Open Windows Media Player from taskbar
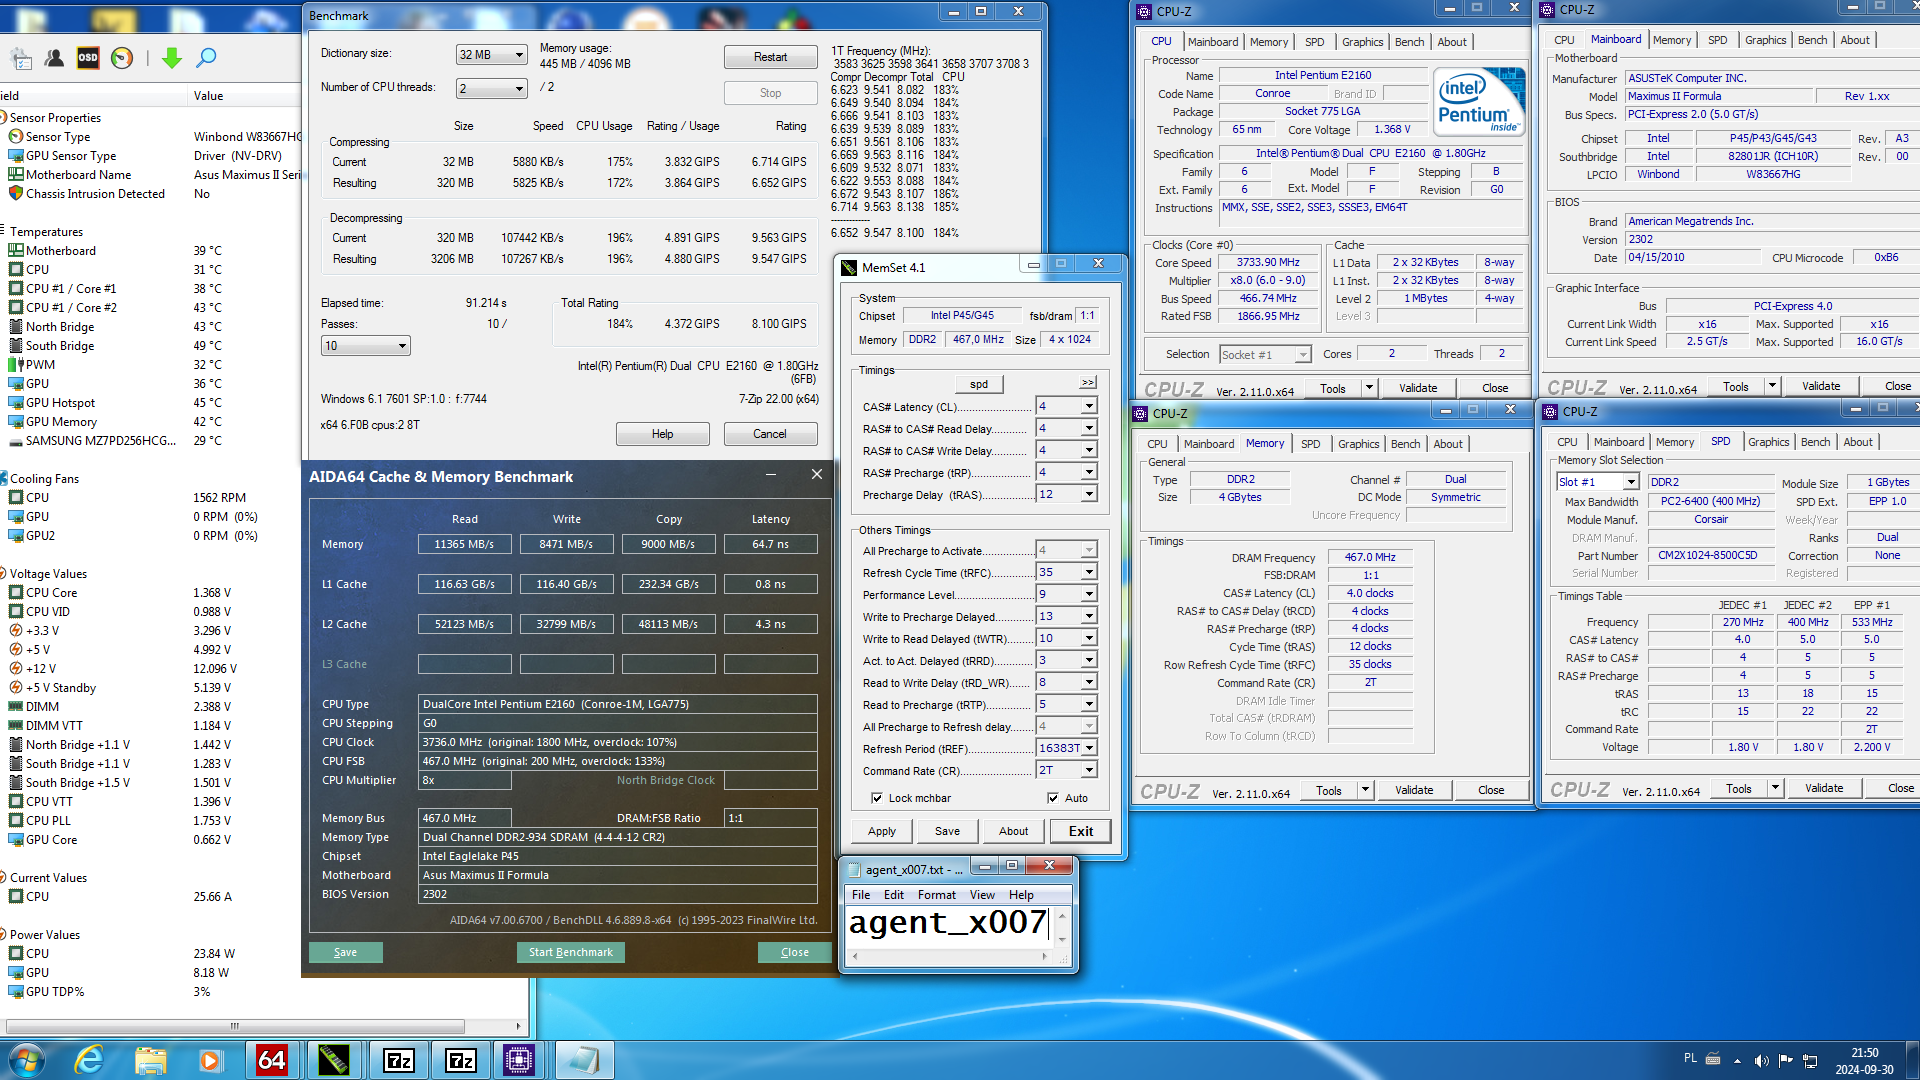1920x1080 pixels. click(x=209, y=1060)
